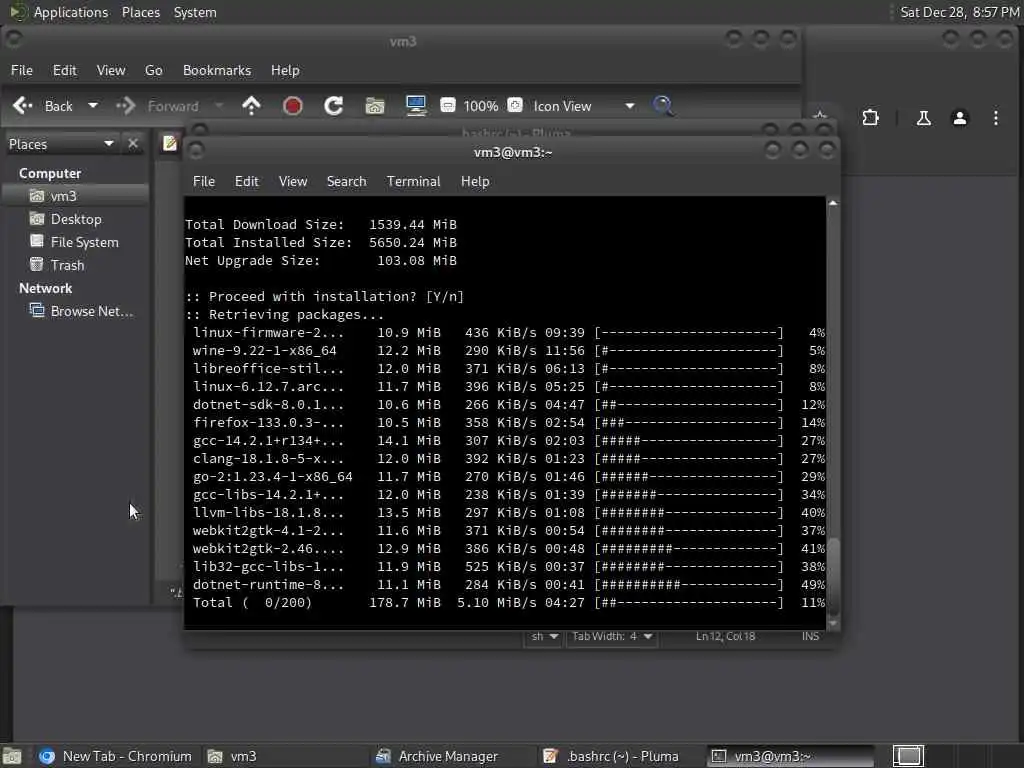Click terminal scrollbar up arrow
The image size is (1024, 768).
coord(833,203)
